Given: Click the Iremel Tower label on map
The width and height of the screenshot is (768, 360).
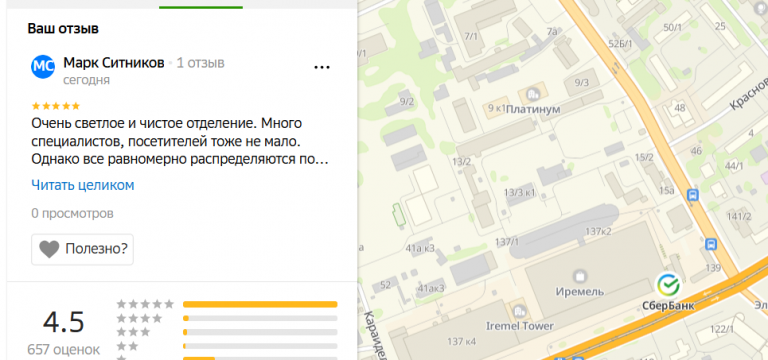Looking at the screenshot, I should (520, 326).
